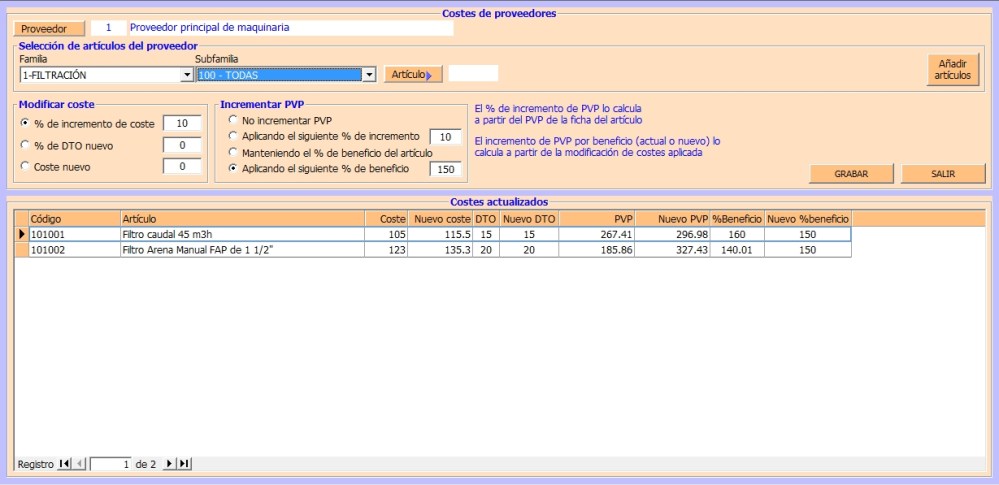Image resolution: width=999 pixels, height=485 pixels.
Task: Click the '% de DTO nuevo' value field
Action: tap(182, 145)
